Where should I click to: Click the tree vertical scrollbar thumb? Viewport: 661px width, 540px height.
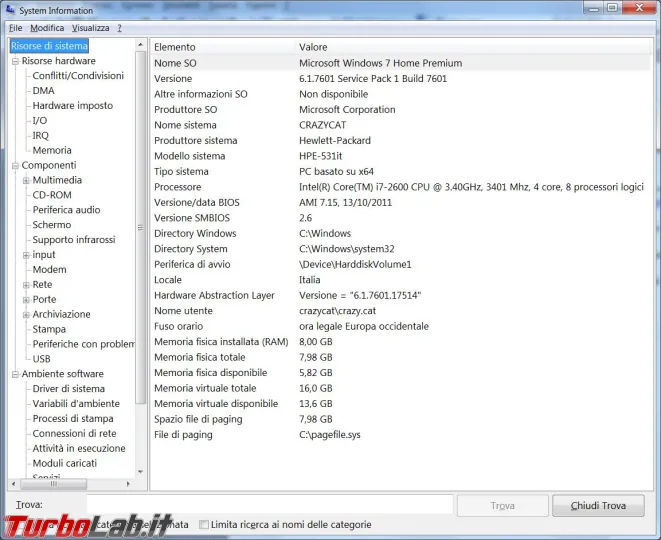(x=141, y=228)
